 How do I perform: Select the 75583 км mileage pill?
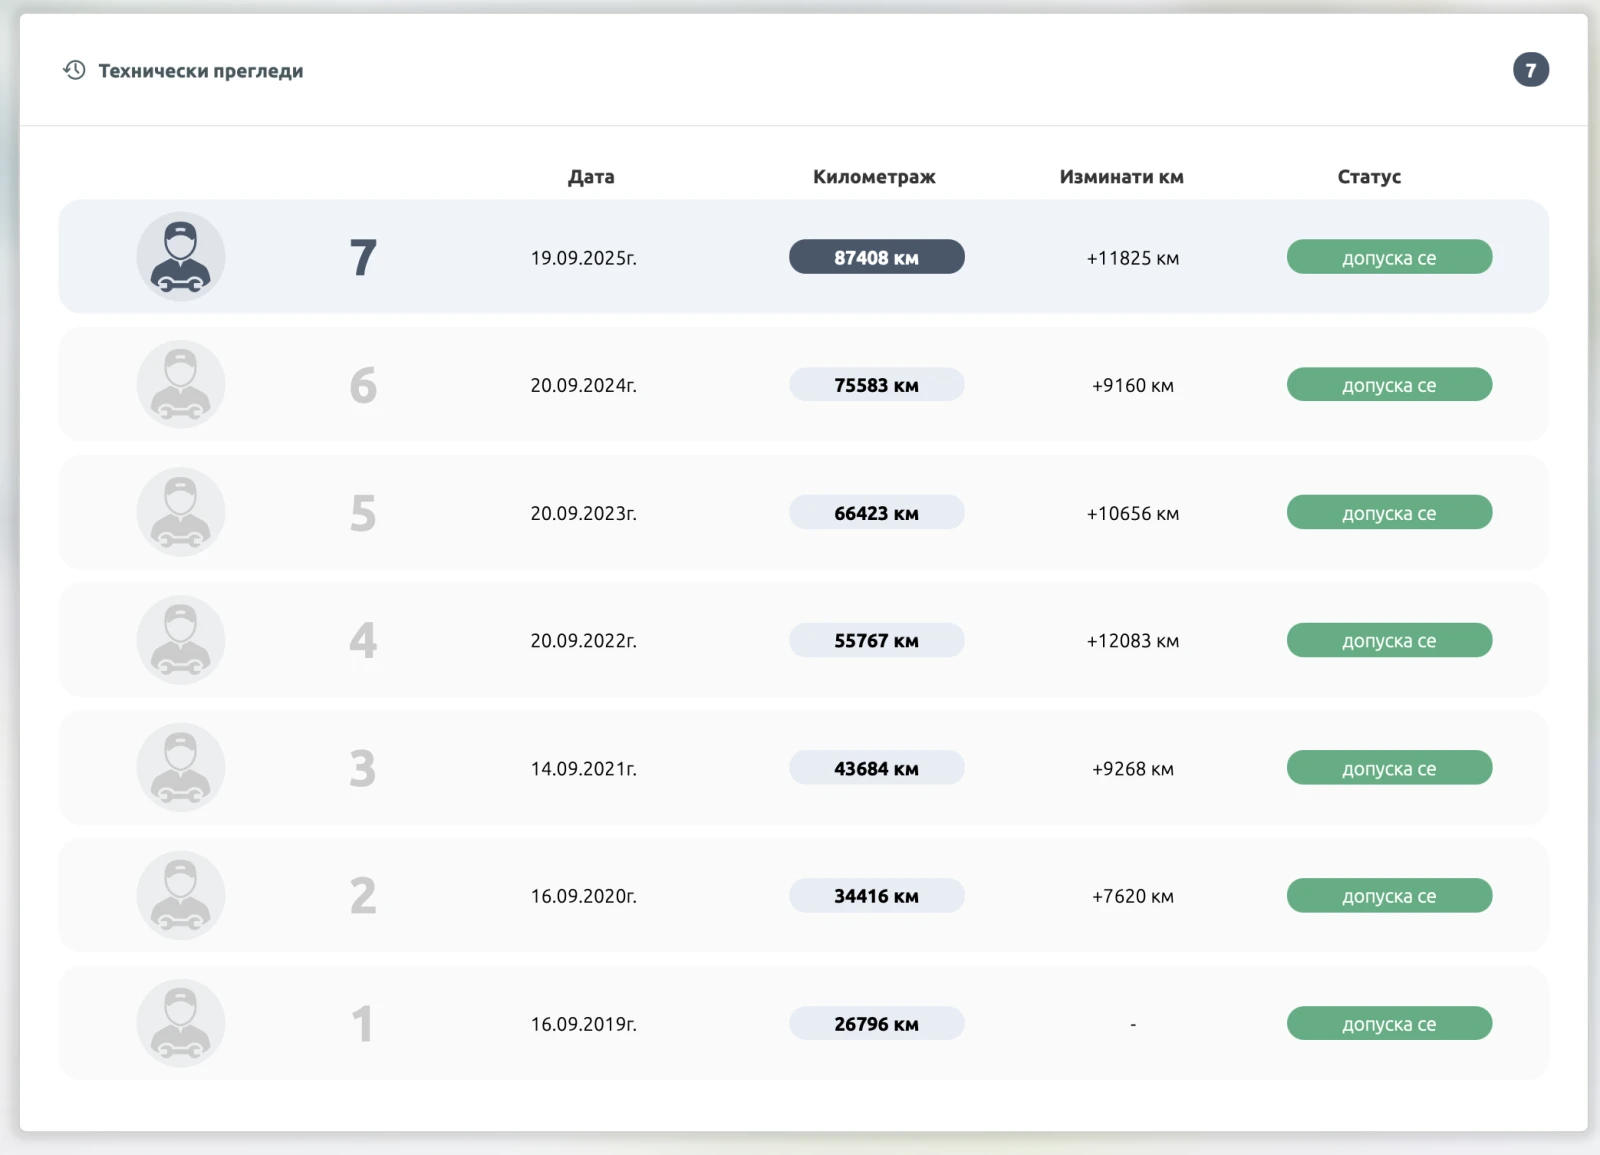tap(876, 385)
